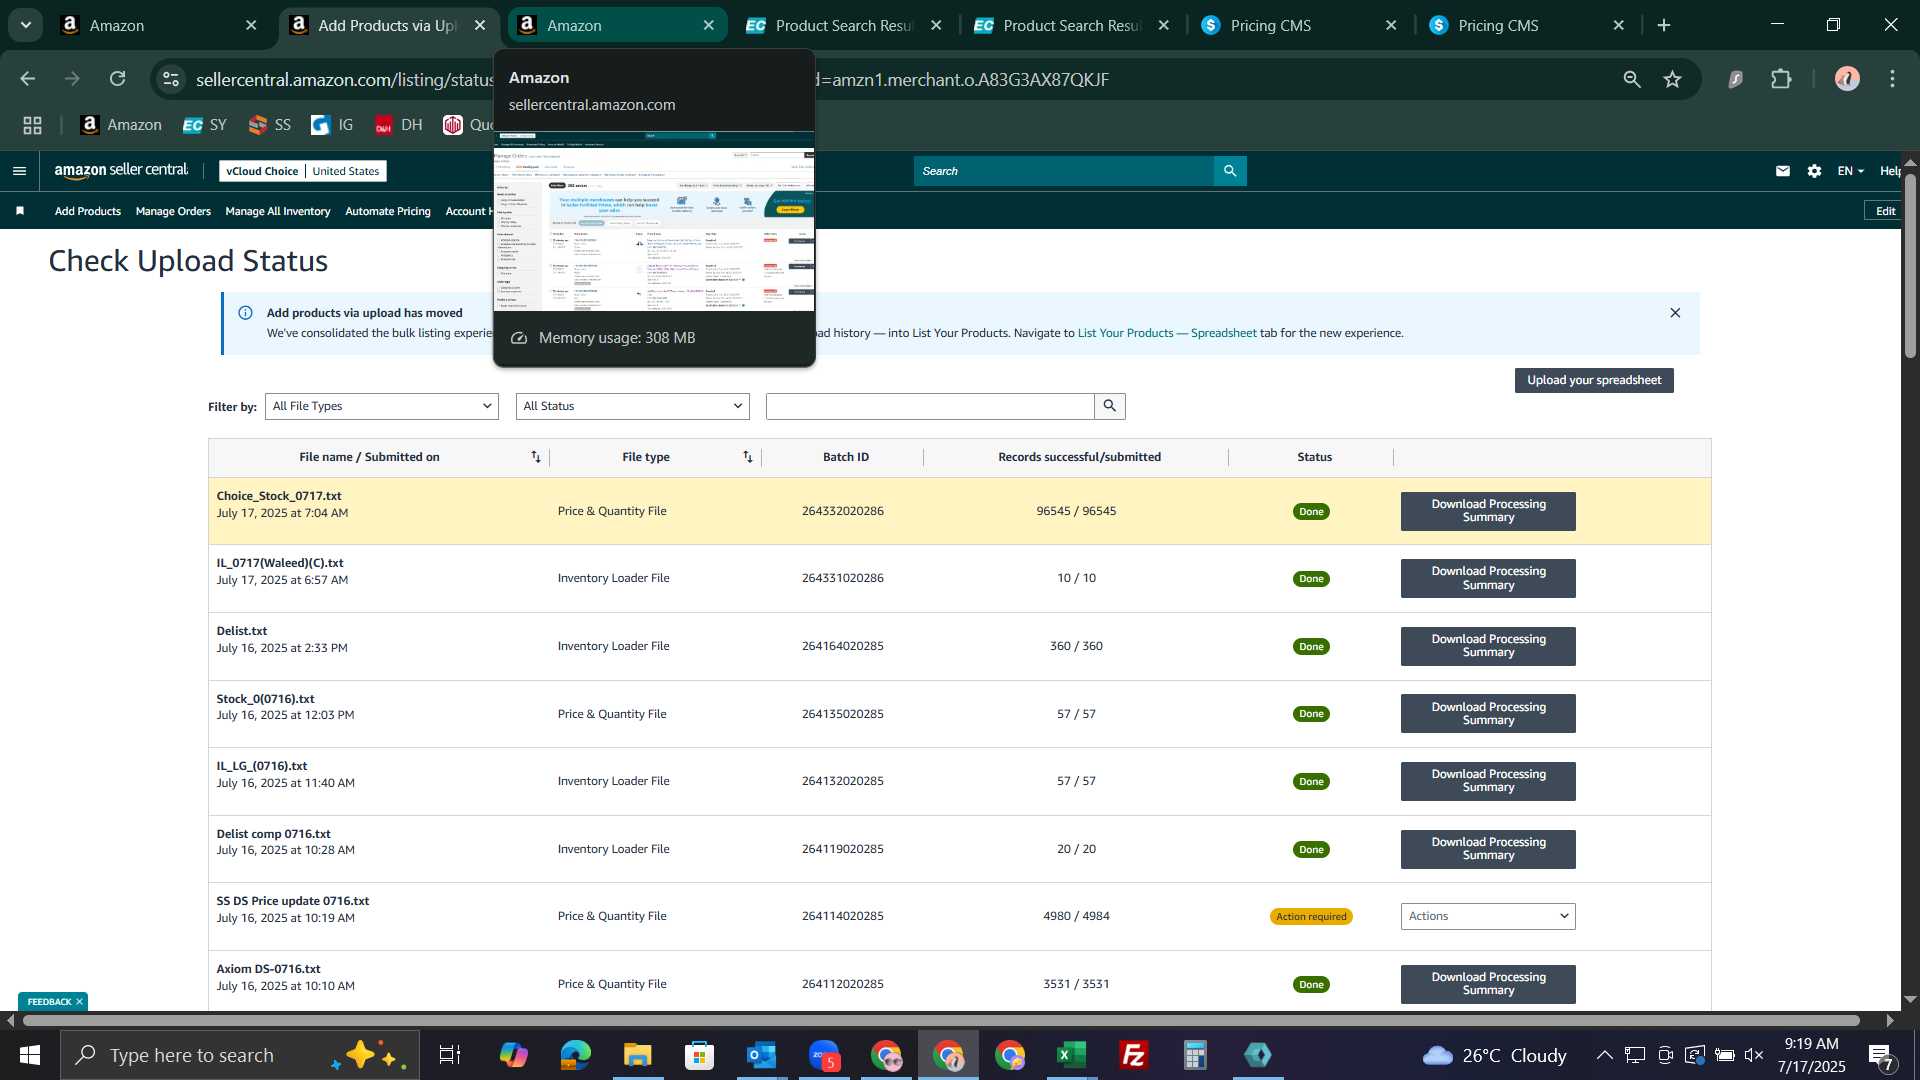Expand the All File Types dropdown
Viewport: 1920px width, 1080px height.
click(x=381, y=406)
